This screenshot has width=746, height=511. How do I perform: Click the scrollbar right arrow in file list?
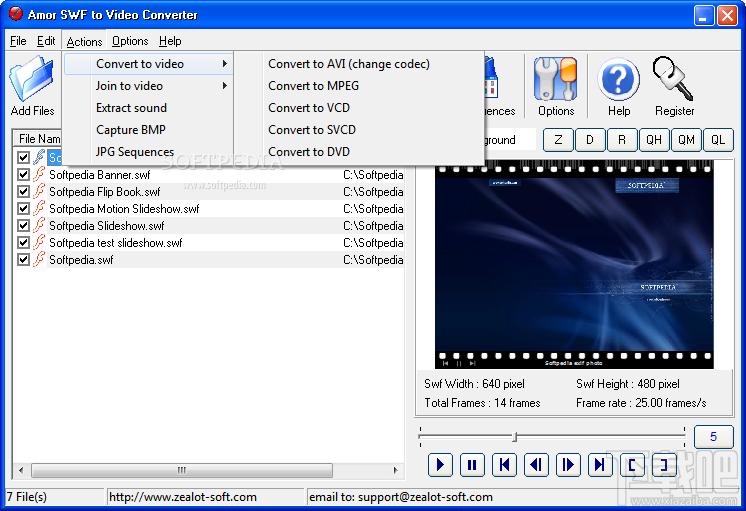pyautogui.click(x=396, y=470)
